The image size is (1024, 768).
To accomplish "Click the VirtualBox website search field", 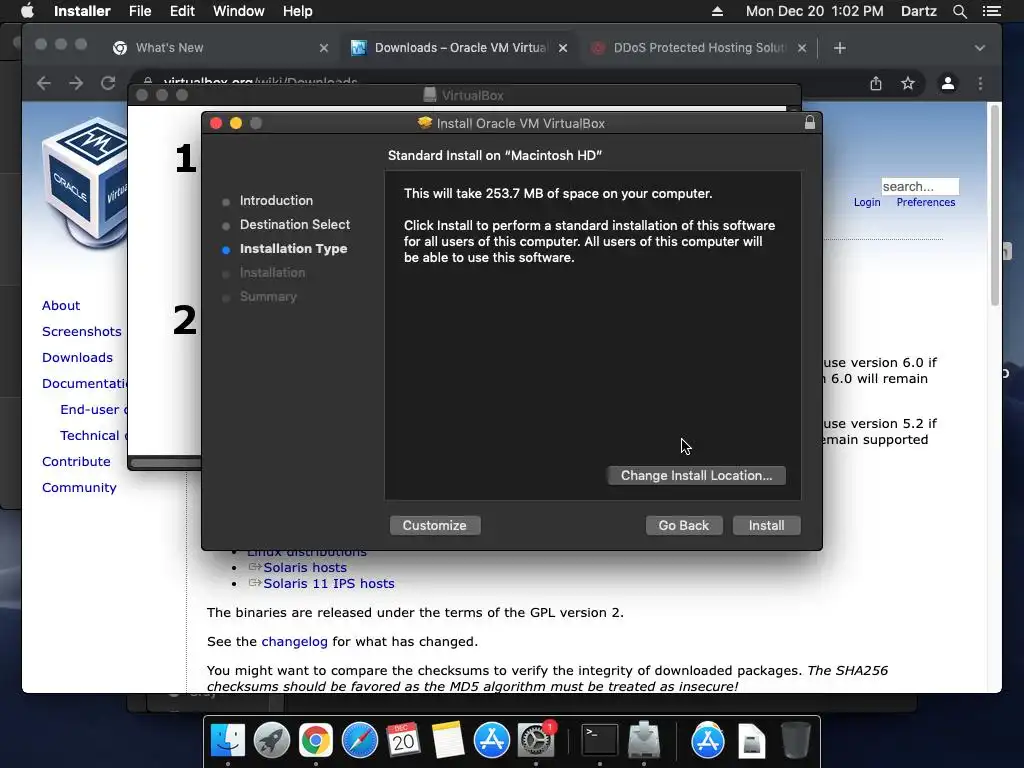I will 920,187.
